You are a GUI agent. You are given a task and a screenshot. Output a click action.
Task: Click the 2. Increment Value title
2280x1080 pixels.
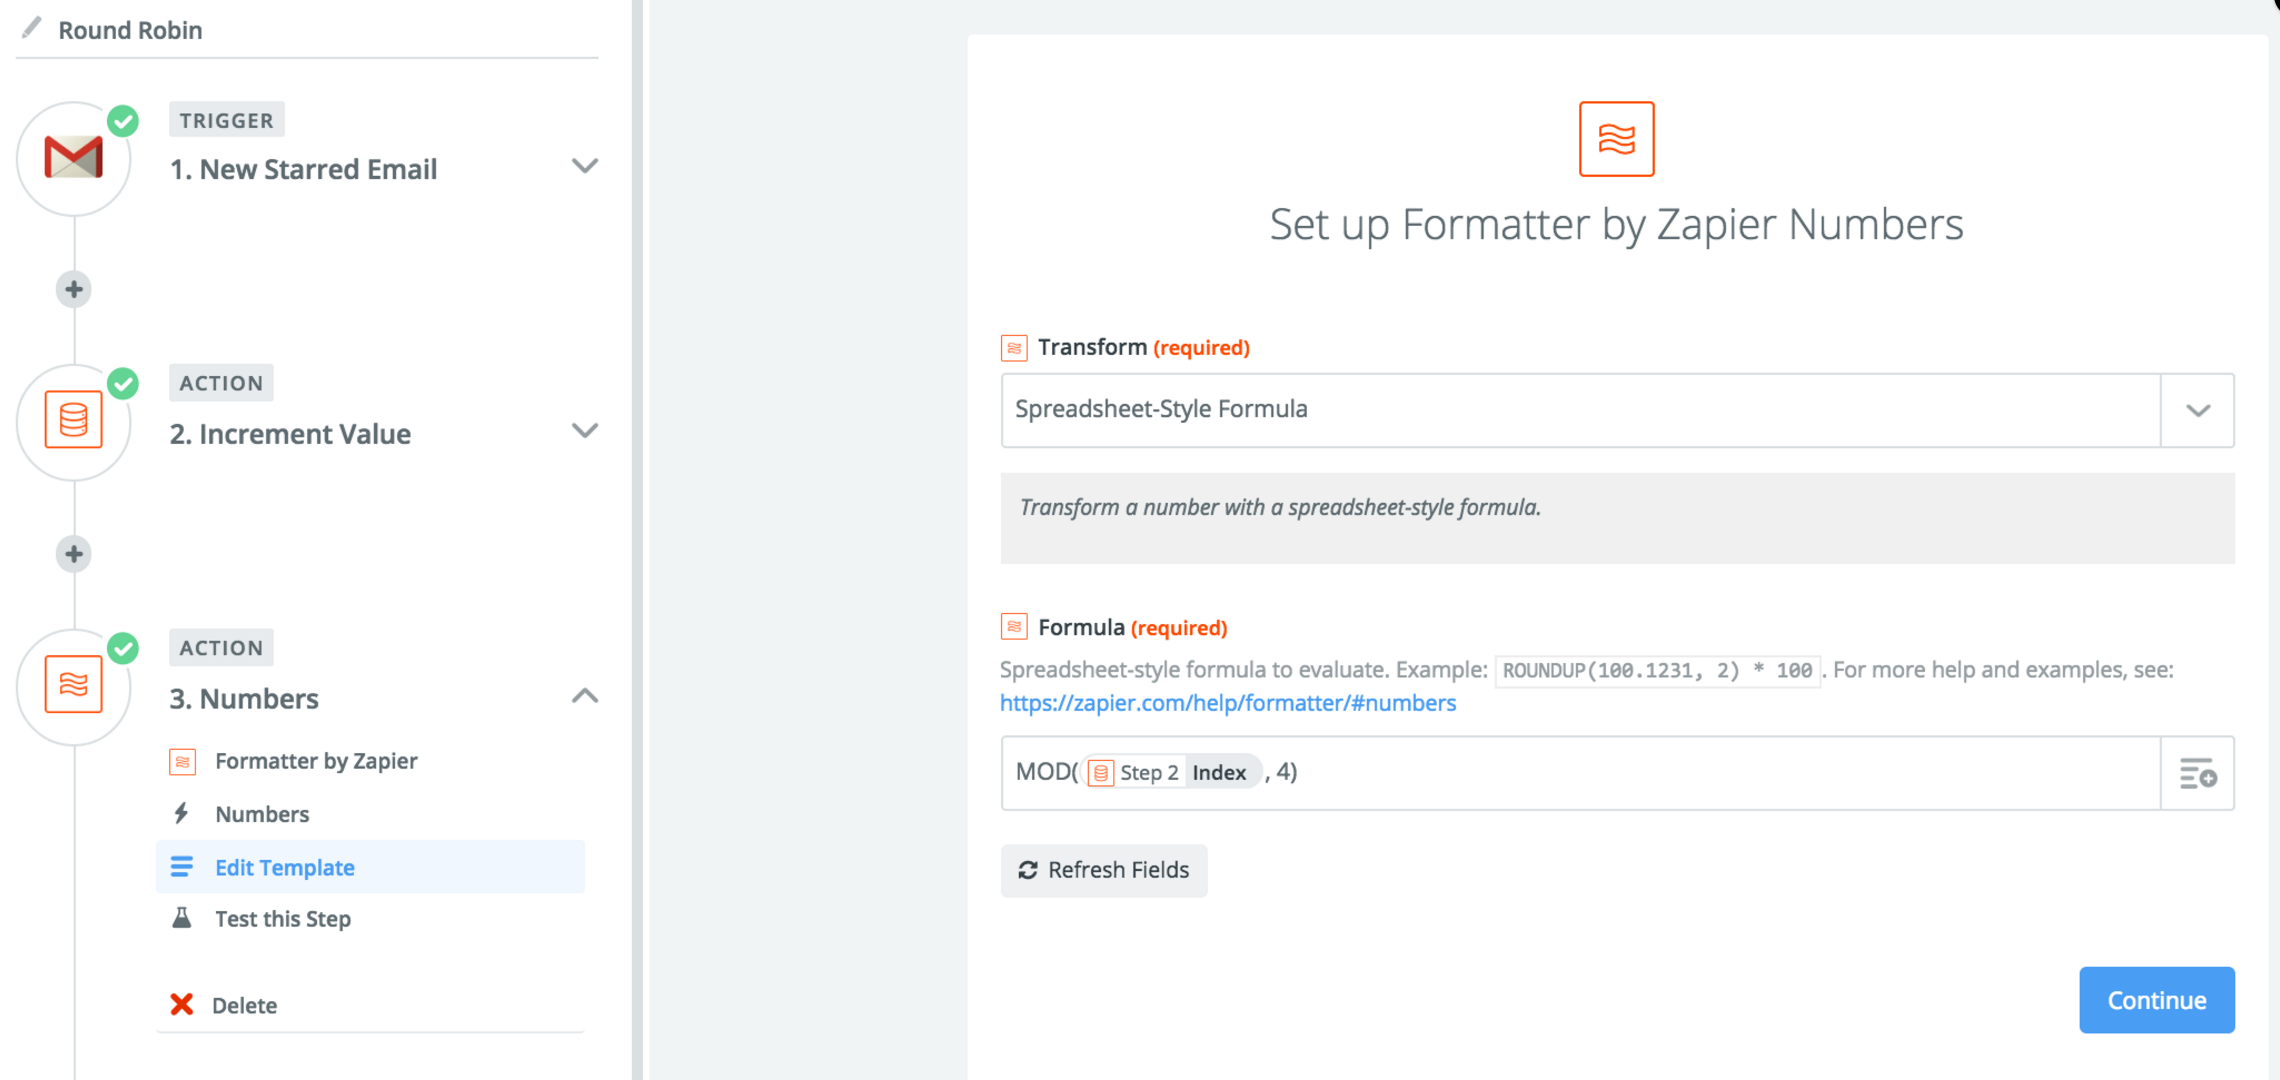[x=290, y=434]
